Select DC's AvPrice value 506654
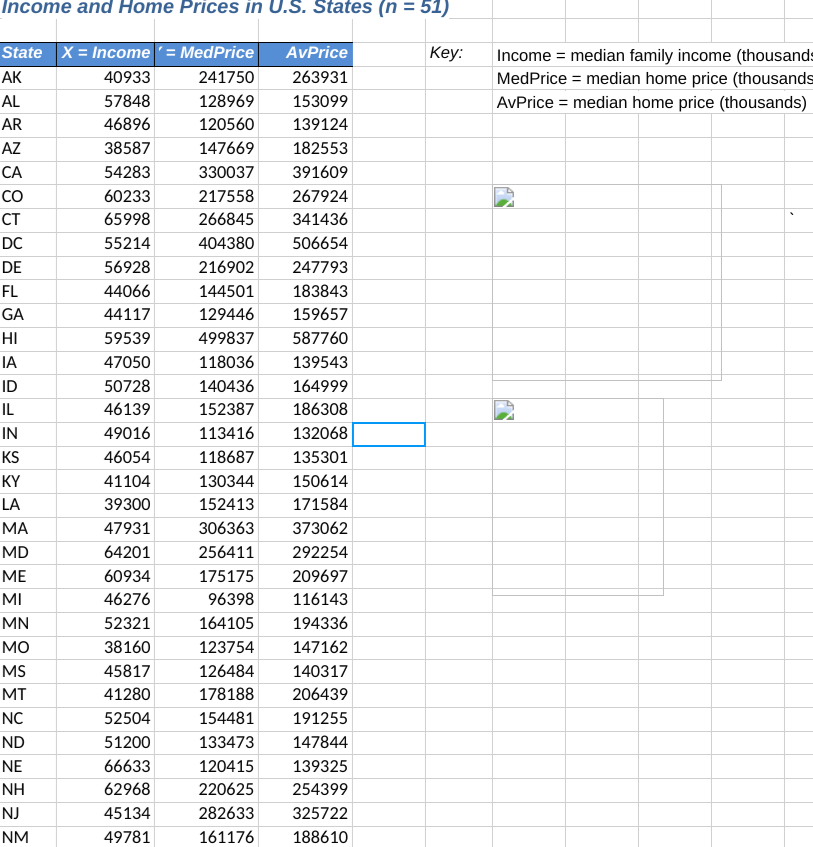 tap(305, 243)
